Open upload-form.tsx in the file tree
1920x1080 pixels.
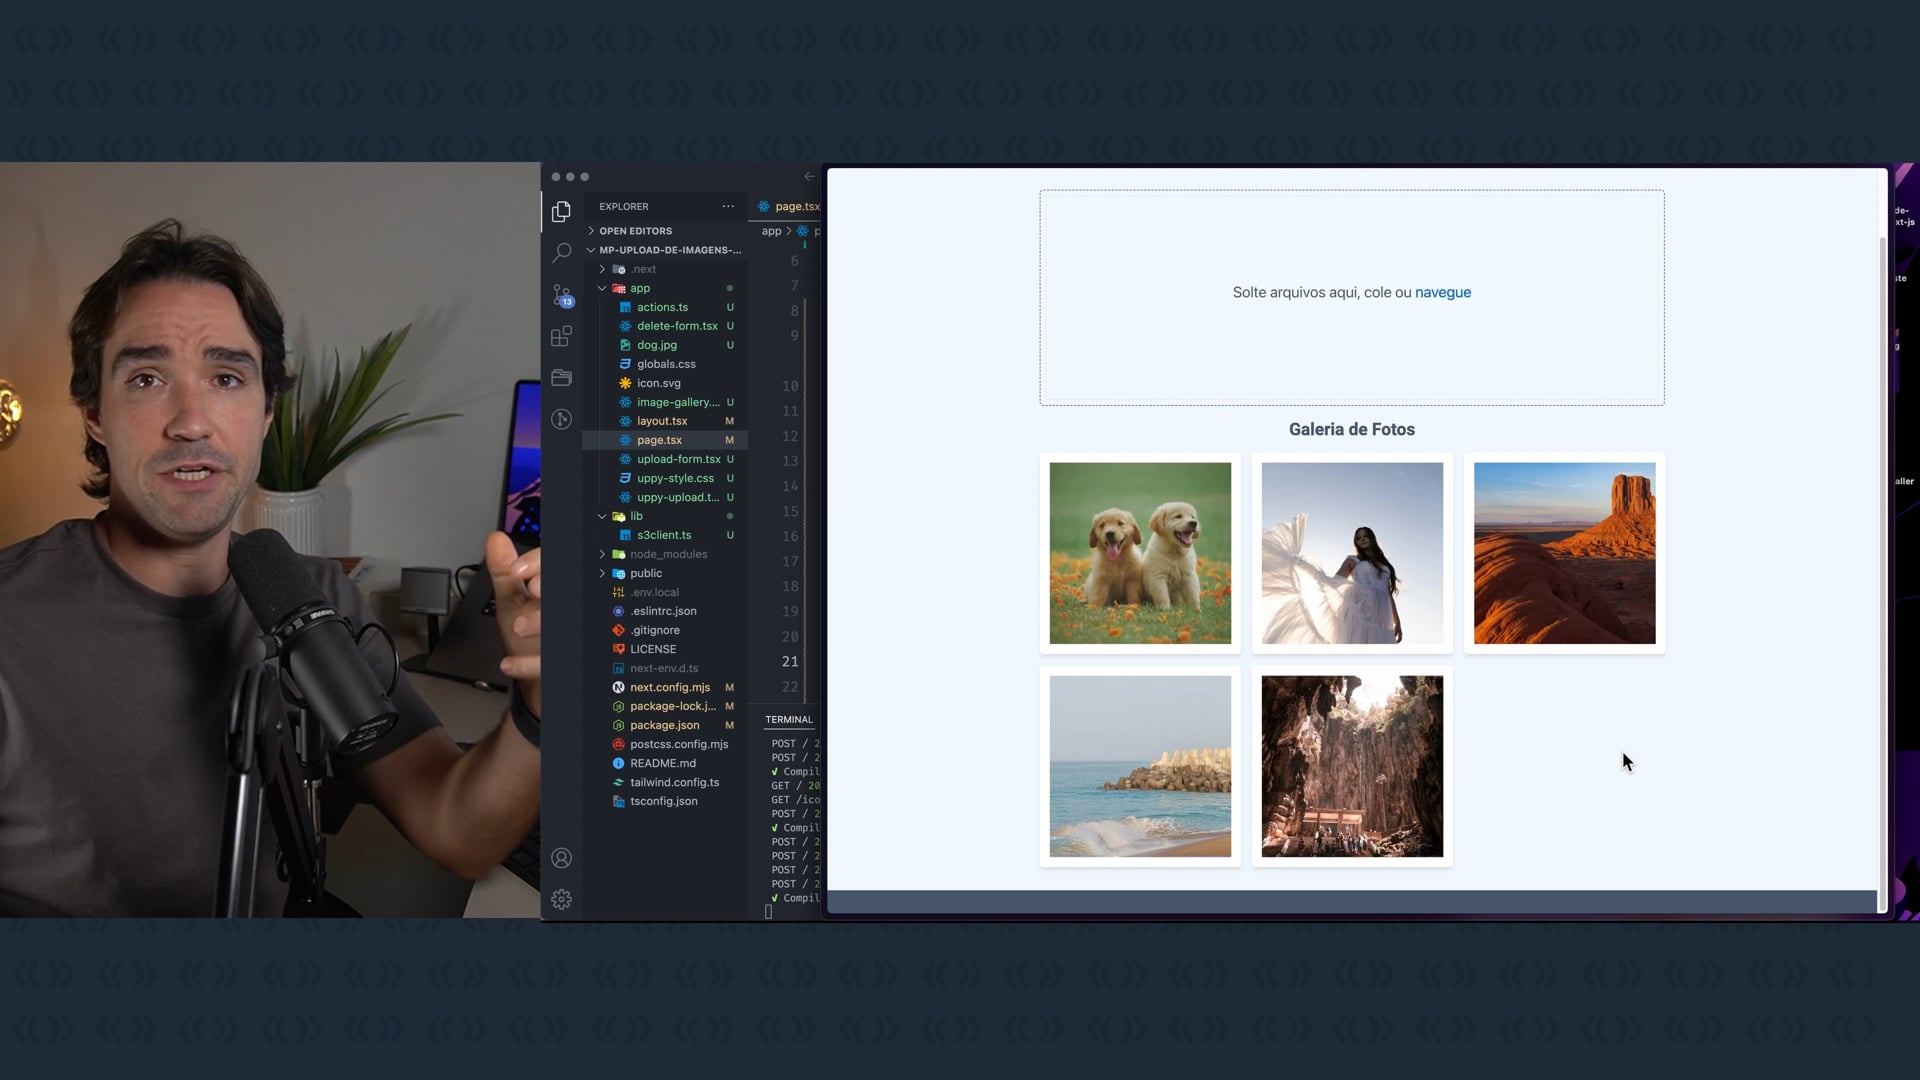coord(678,459)
